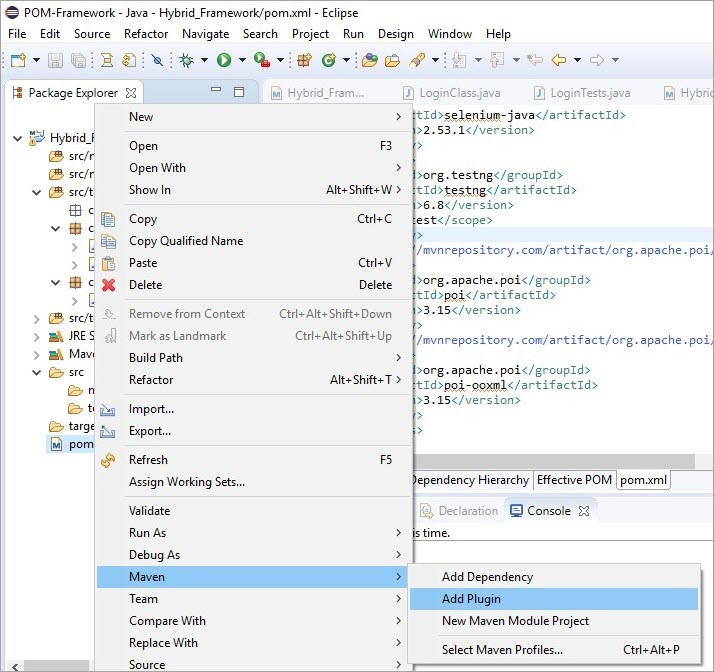Close the Package Explorer tab

pos(131,93)
